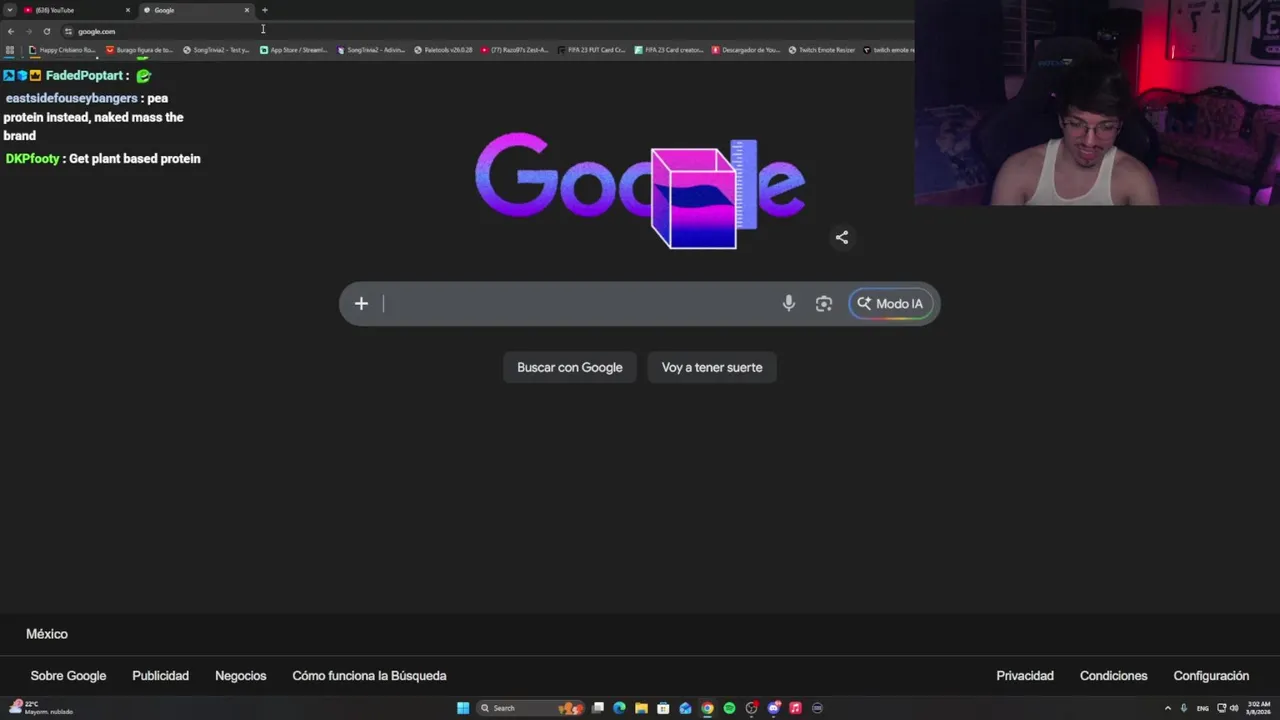Open Happy Cristiano Ro... bookmark
This screenshot has width=1280, height=720.
pyautogui.click(x=62, y=50)
